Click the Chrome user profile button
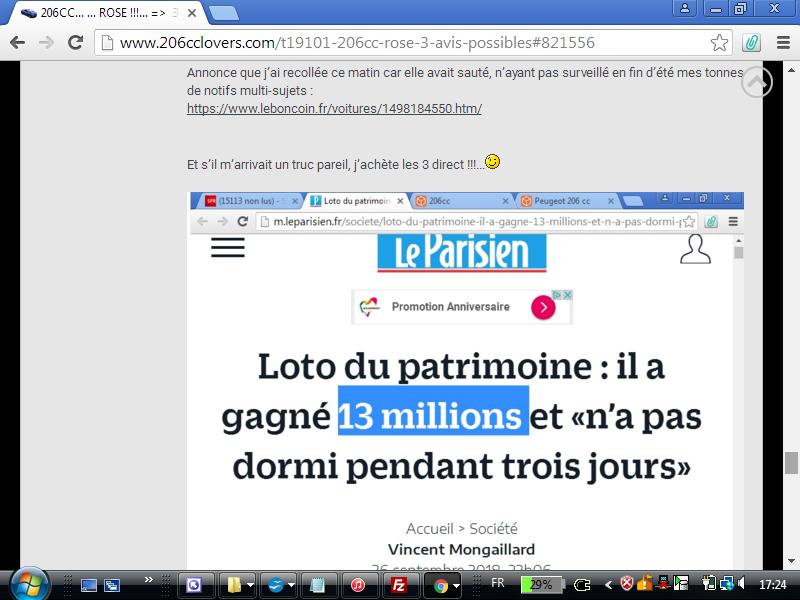This screenshot has height=600, width=800. click(685, 8)
